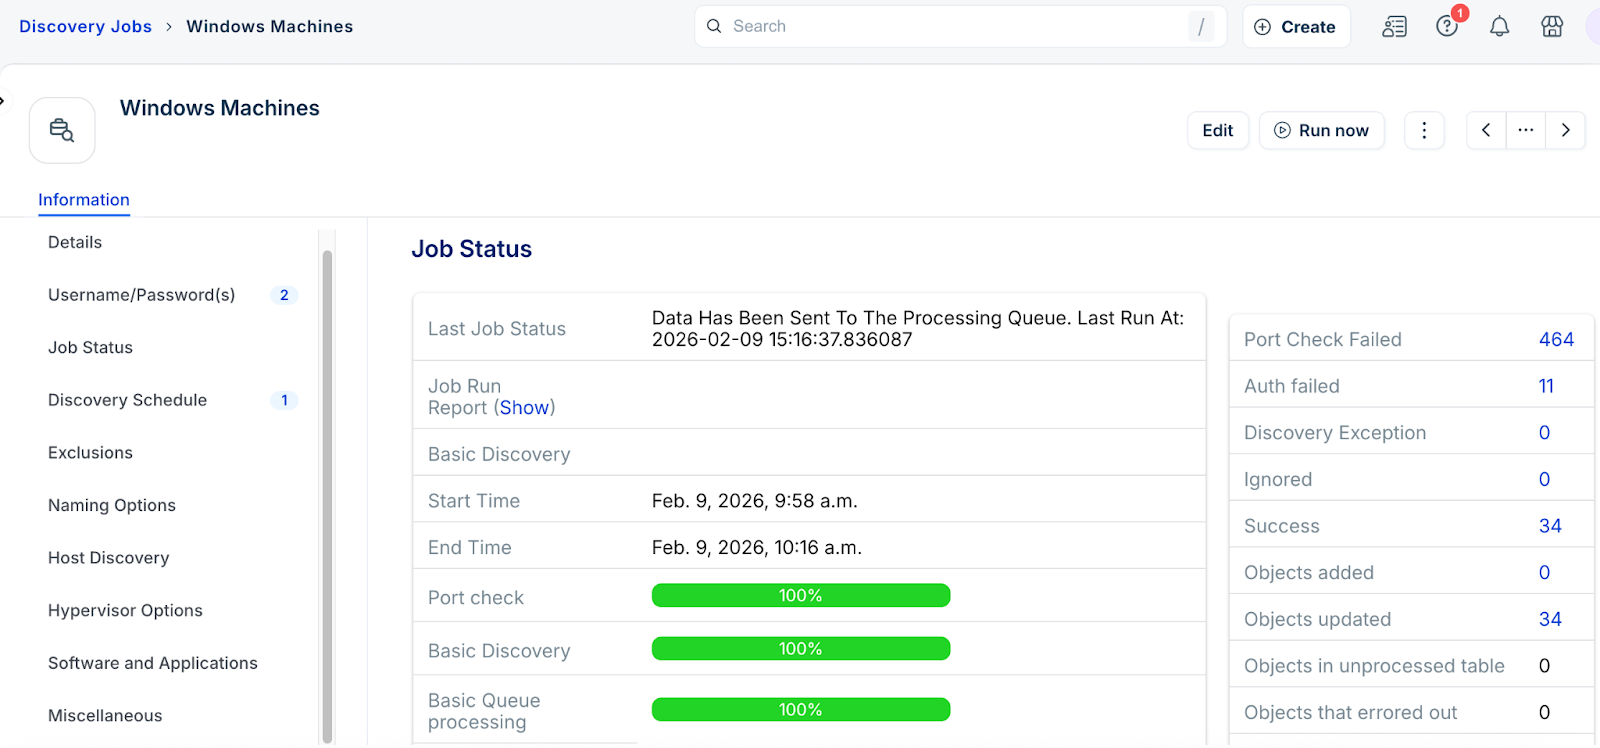The width and height of the screenshot is (1600, 748).
Task: Click the End Time value 10:16 a.m.
Action: tap(757, 548)
